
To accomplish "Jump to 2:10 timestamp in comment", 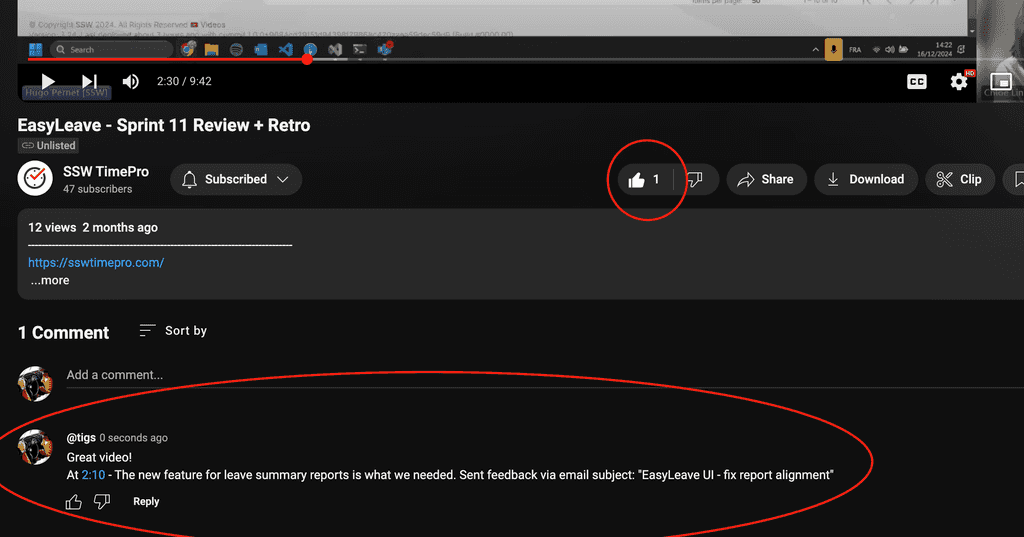I will click(x=93, y=475).
